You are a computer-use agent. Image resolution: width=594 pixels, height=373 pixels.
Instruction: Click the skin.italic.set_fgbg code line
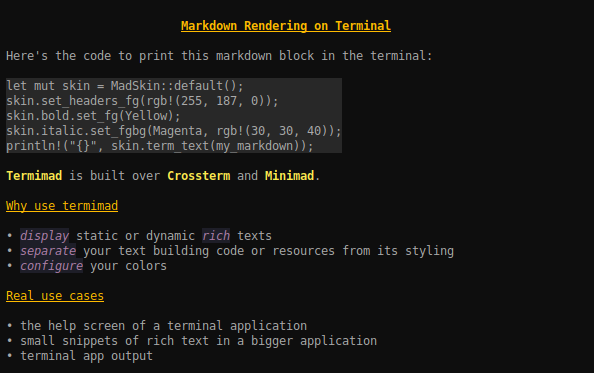174,131
